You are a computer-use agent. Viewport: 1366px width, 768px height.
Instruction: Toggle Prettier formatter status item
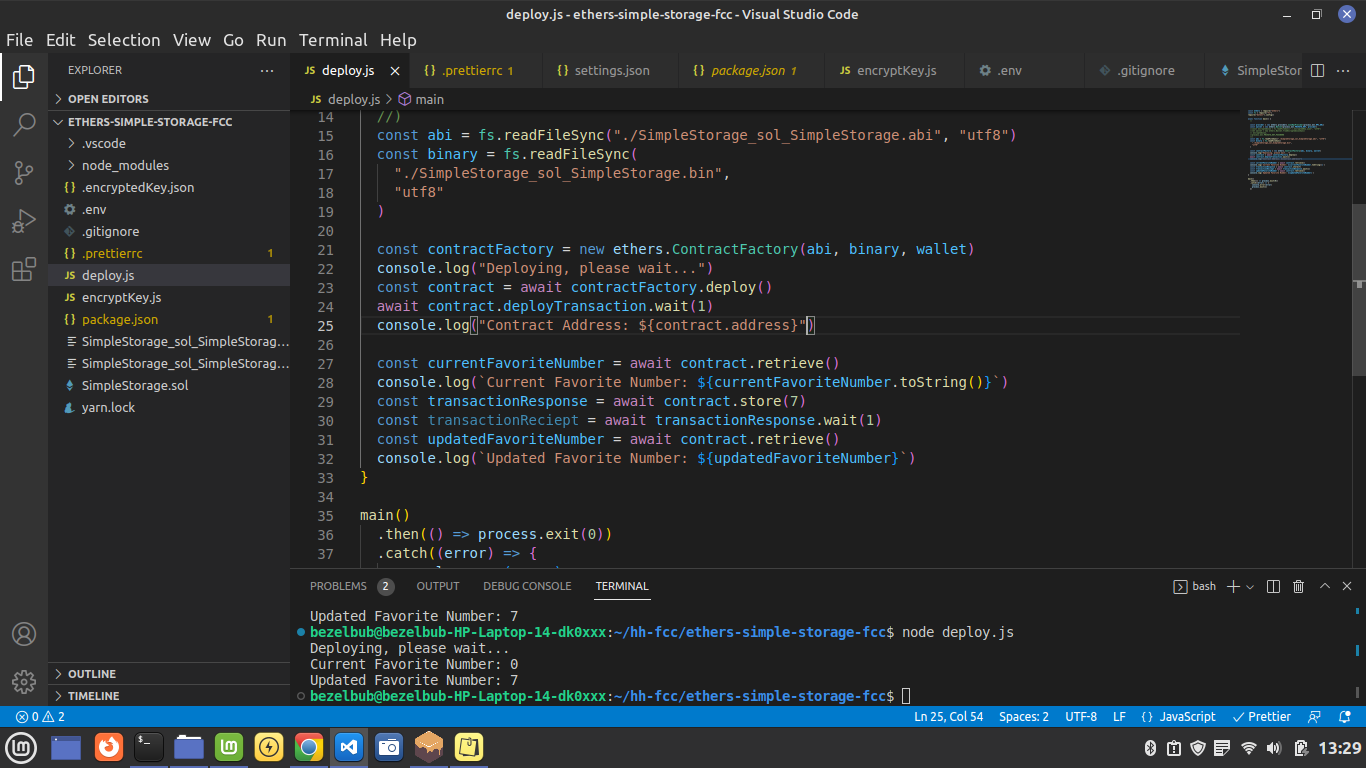1262,717
